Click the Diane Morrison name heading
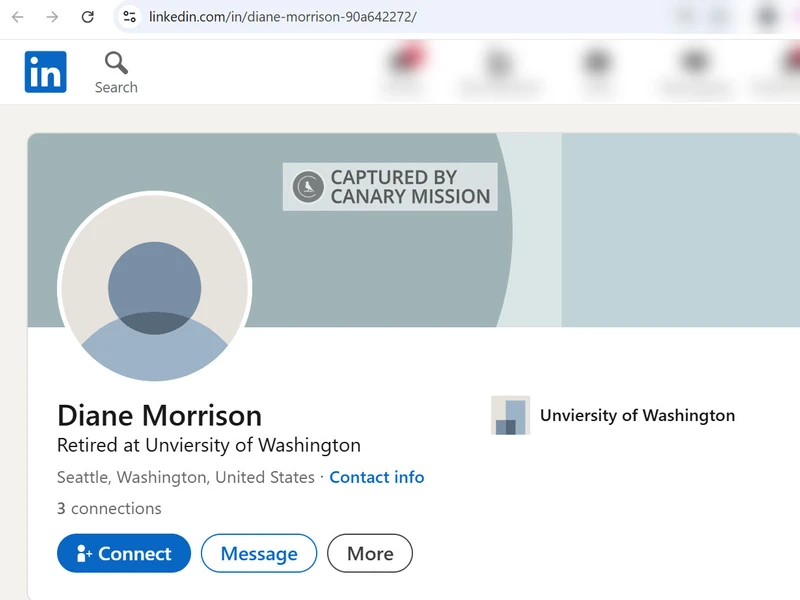800x600 pixels. pos(159,415)
